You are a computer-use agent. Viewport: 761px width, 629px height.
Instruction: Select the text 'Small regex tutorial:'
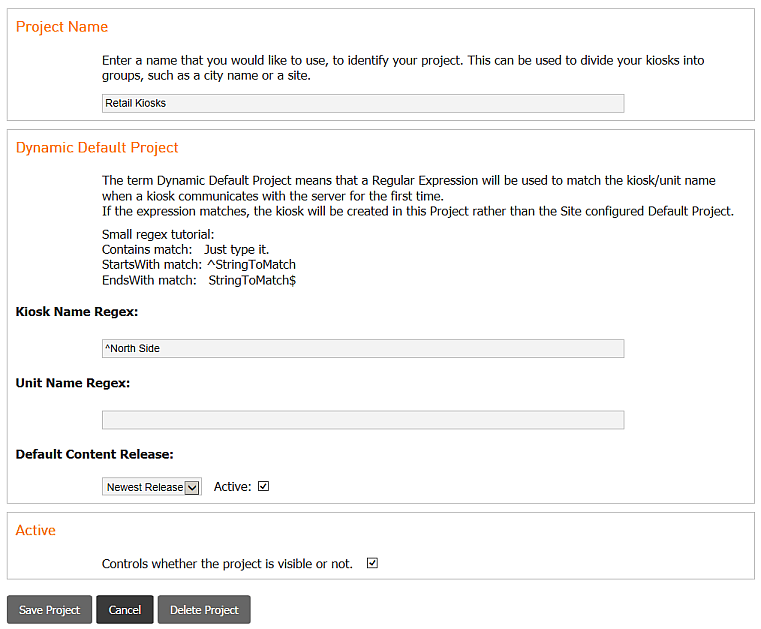(158, 234)
